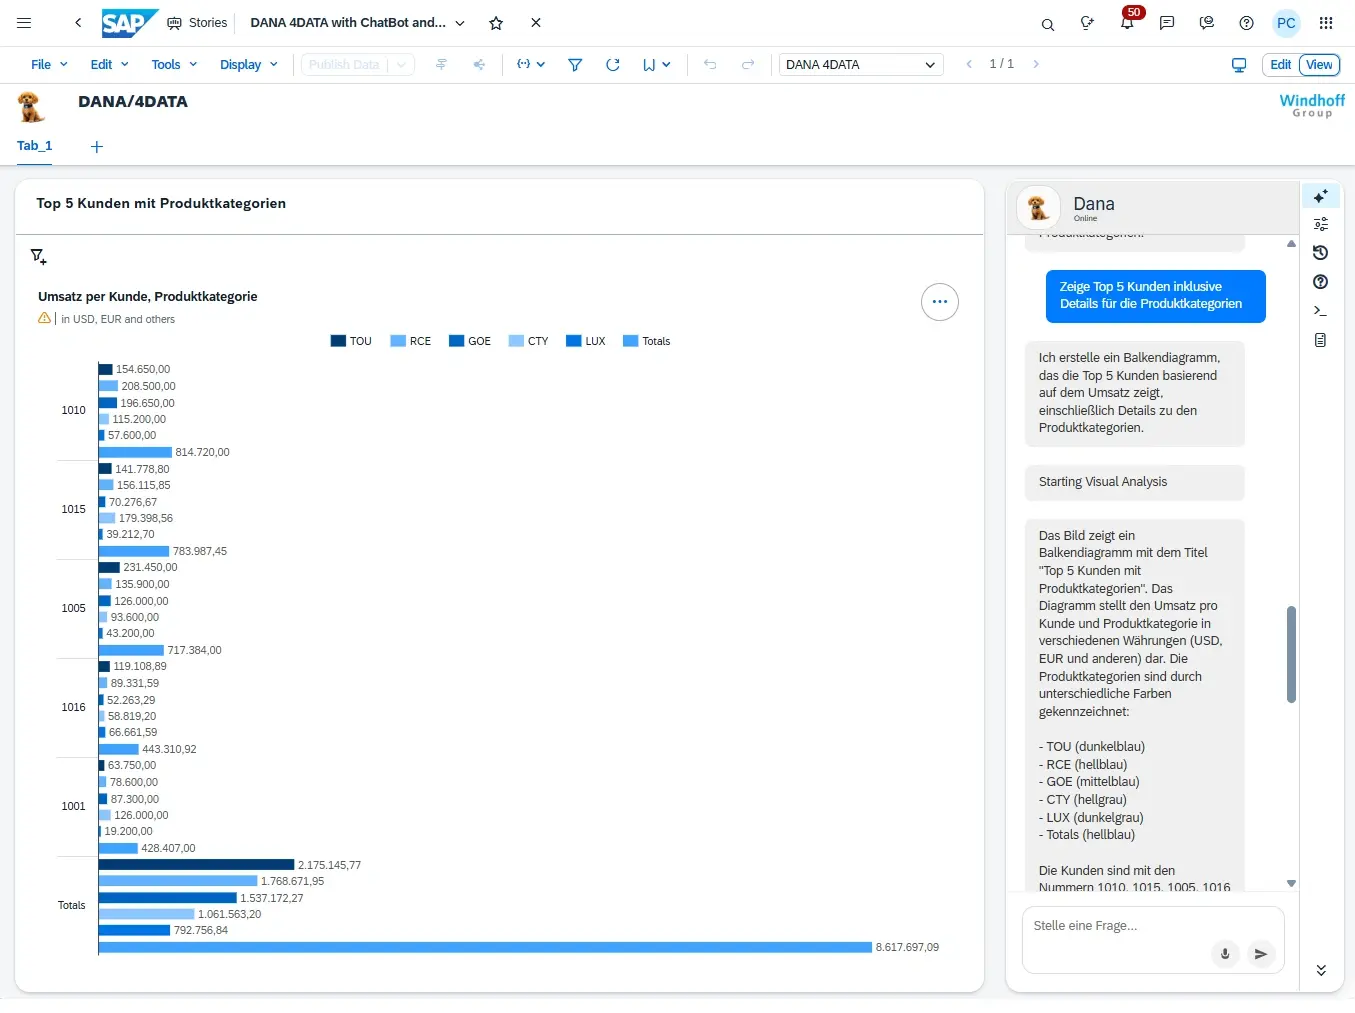
Task: Toggle the favorite star for this story
Action: (495, 23)
